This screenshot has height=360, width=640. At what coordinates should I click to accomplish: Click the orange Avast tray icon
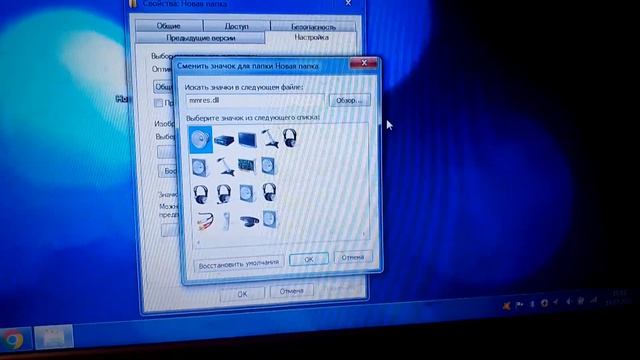click(507, 305)
